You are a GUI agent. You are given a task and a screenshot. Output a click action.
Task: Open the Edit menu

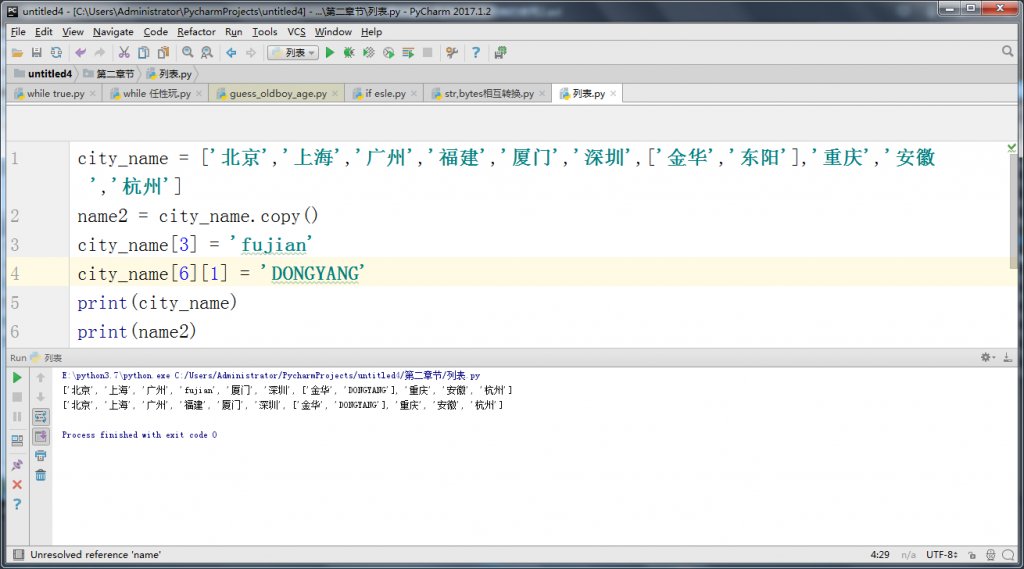[x=44, y=32]
